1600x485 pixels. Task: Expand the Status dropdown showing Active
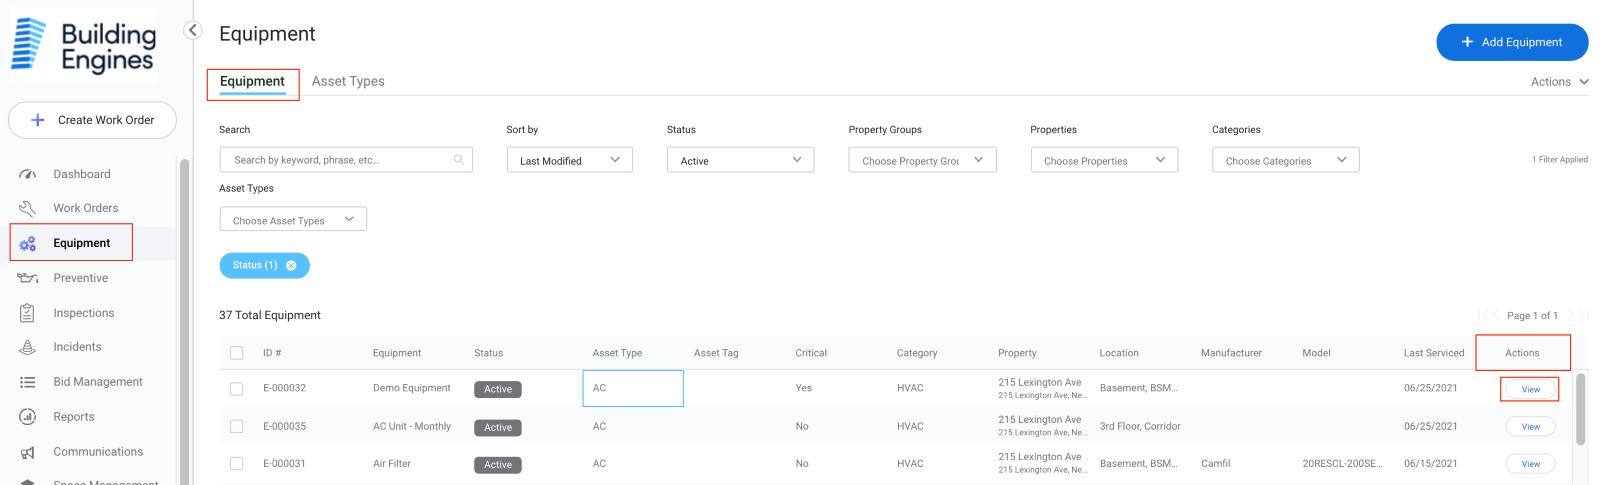pyautogui.click(x=740, y=160)
